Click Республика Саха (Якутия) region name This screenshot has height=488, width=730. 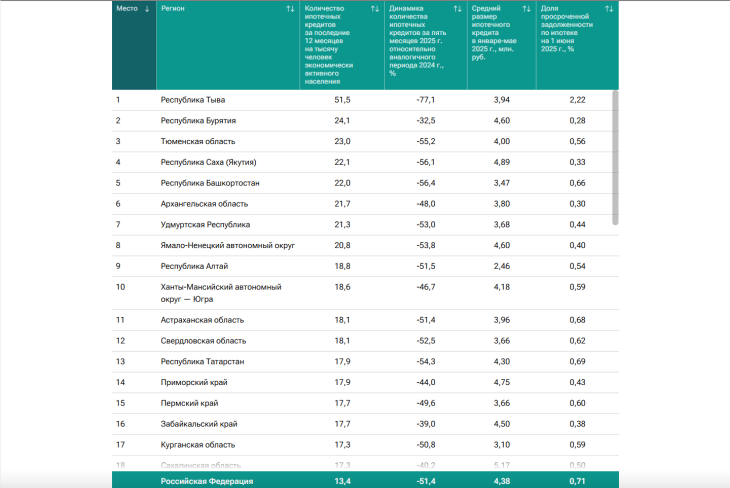207,162
